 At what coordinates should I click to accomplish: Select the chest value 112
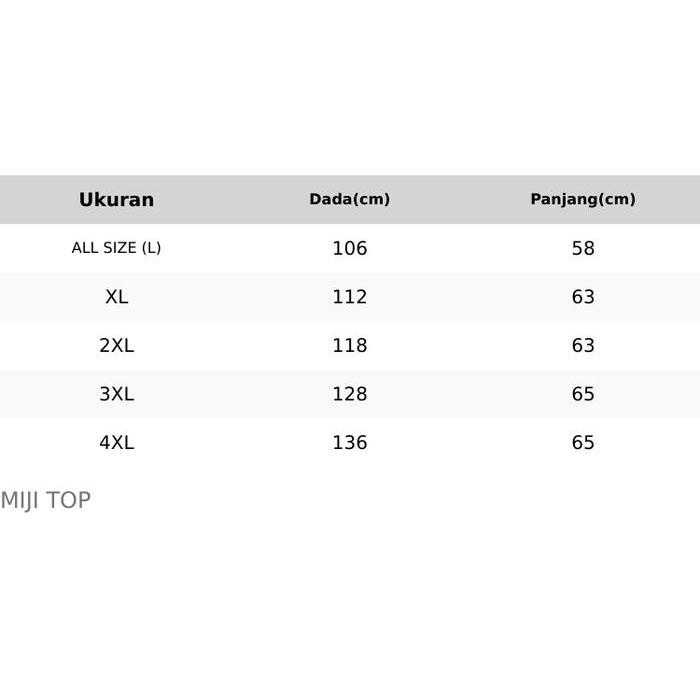(349, 297)
